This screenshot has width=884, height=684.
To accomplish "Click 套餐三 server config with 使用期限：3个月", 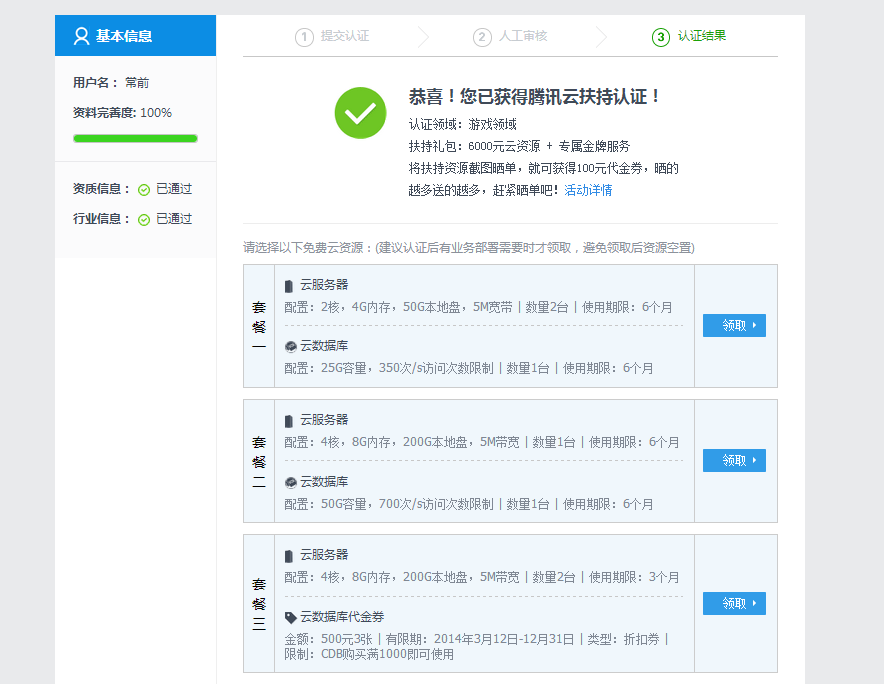I will coord(481,577).
